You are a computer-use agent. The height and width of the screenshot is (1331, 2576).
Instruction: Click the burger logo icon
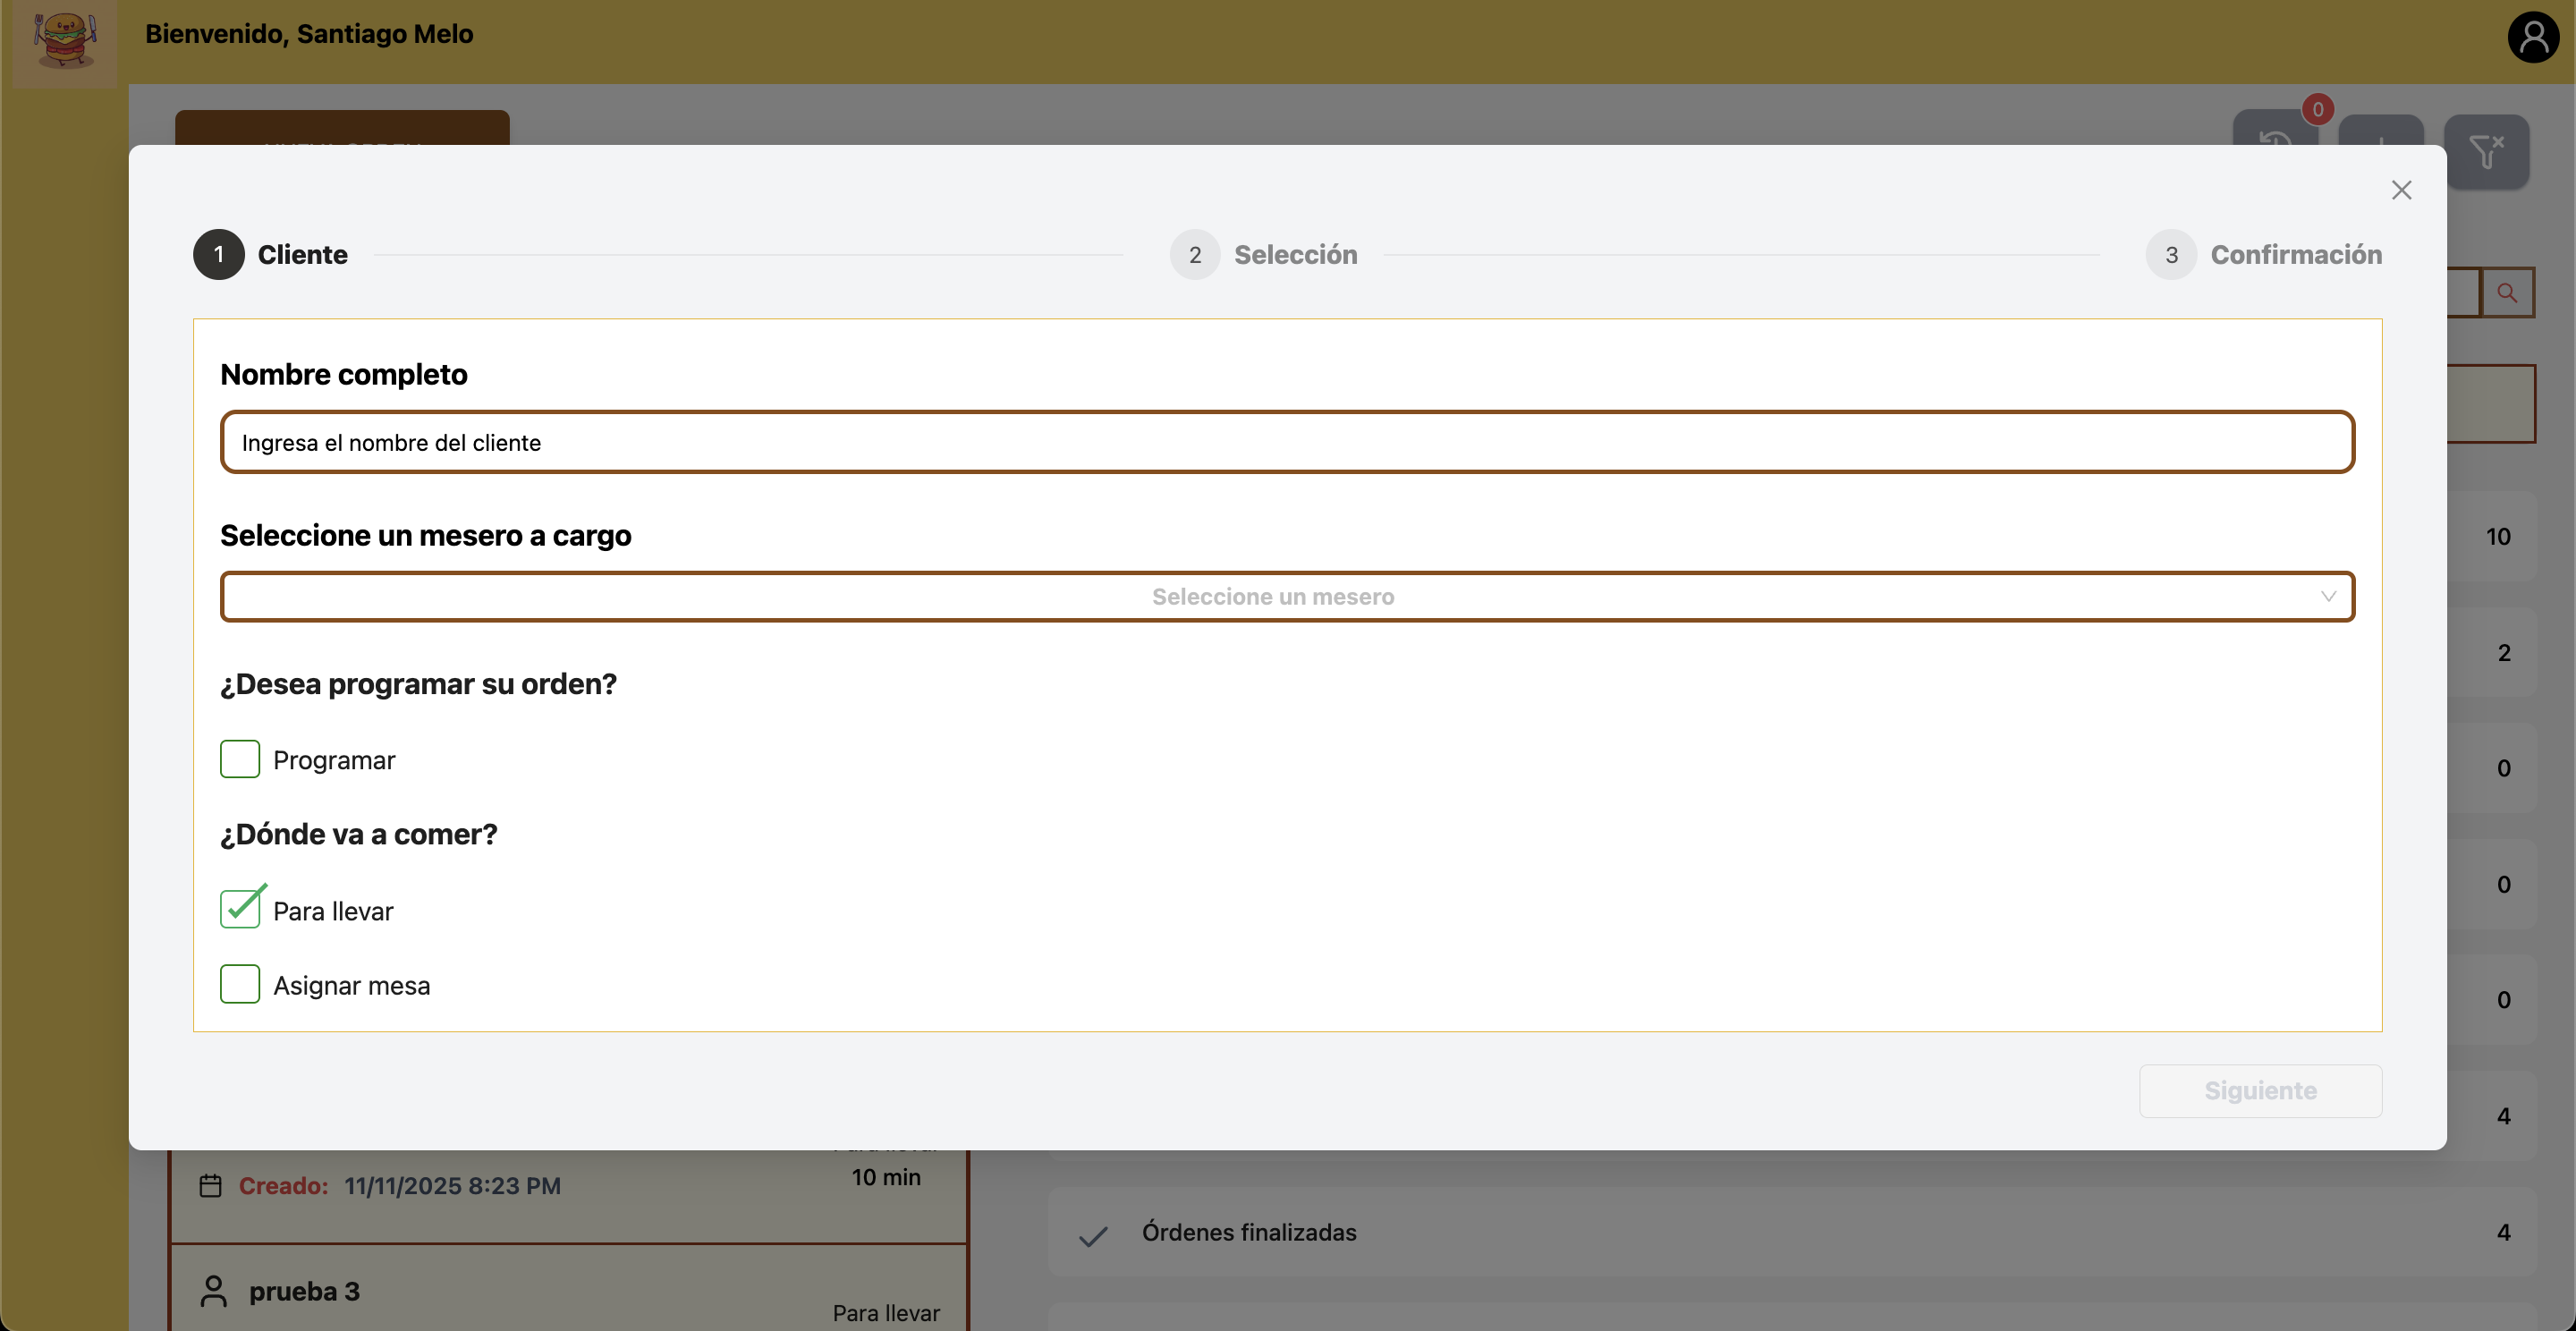click(65, 40)
